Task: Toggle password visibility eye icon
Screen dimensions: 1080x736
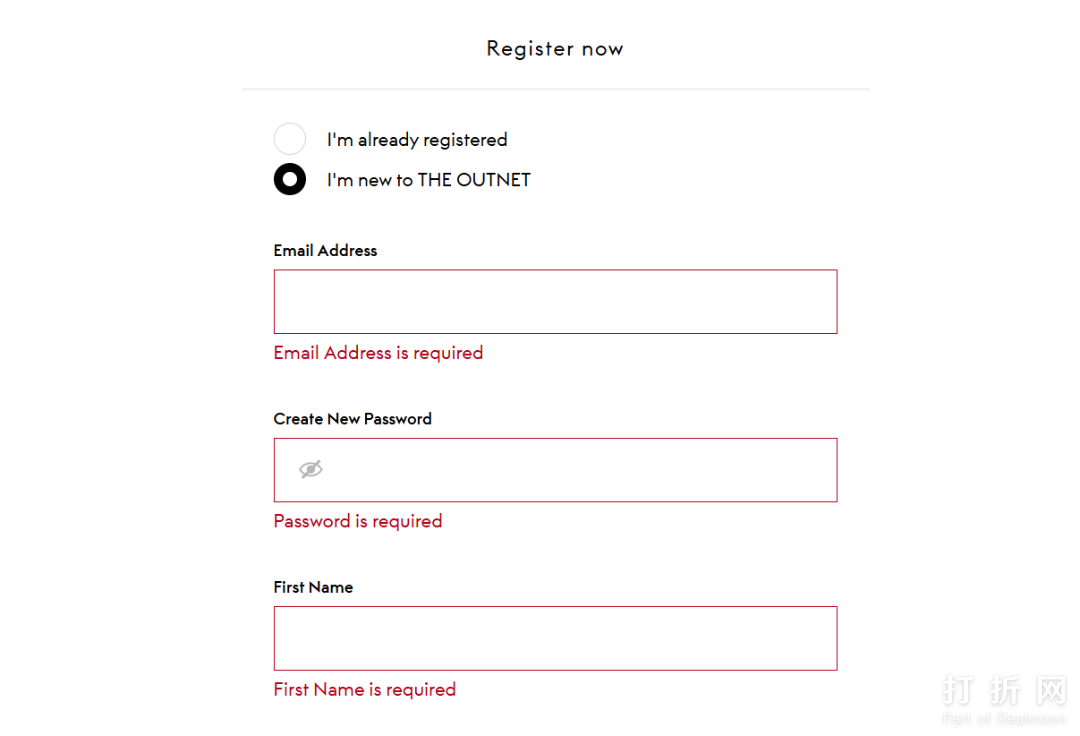Action: tap(311, 469)
